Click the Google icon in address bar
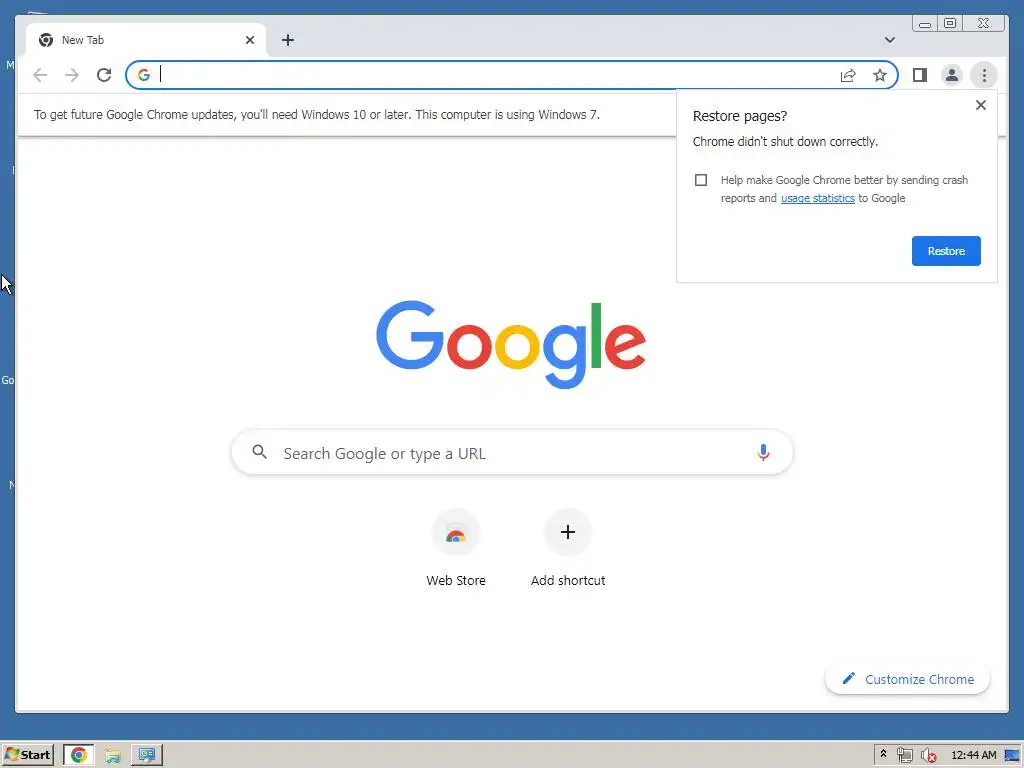This screenshot has height=768, width=1024. (x=144, y=75)
